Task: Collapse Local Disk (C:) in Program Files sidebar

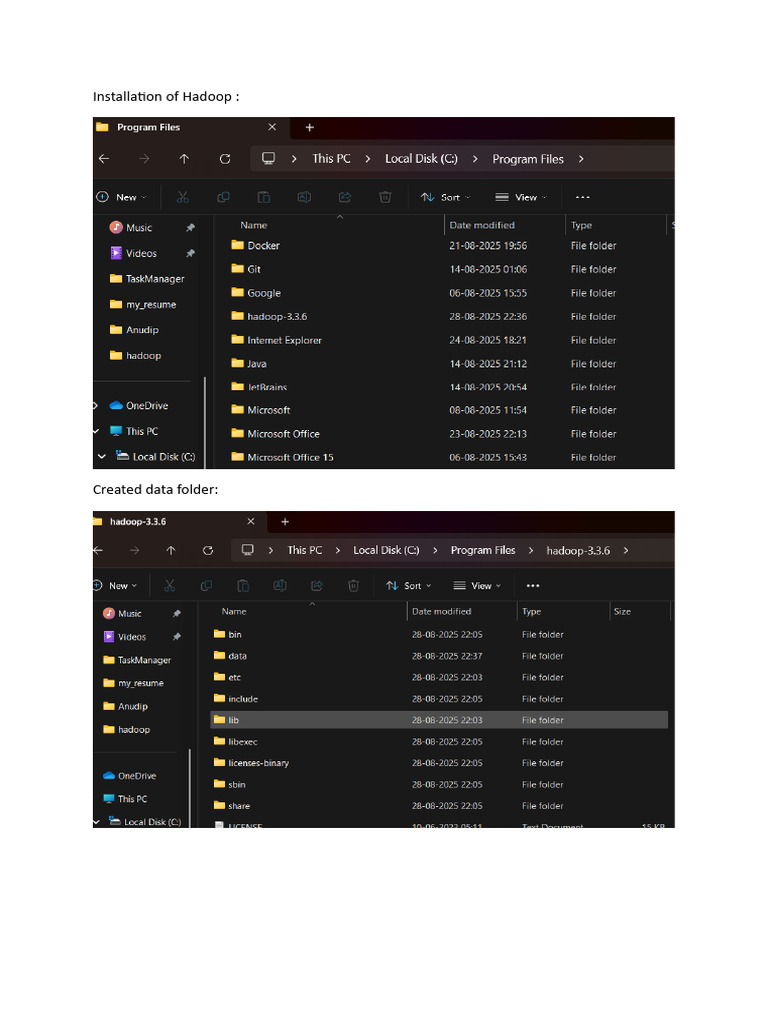Action: pyautogui.click(x=102, y=456)
